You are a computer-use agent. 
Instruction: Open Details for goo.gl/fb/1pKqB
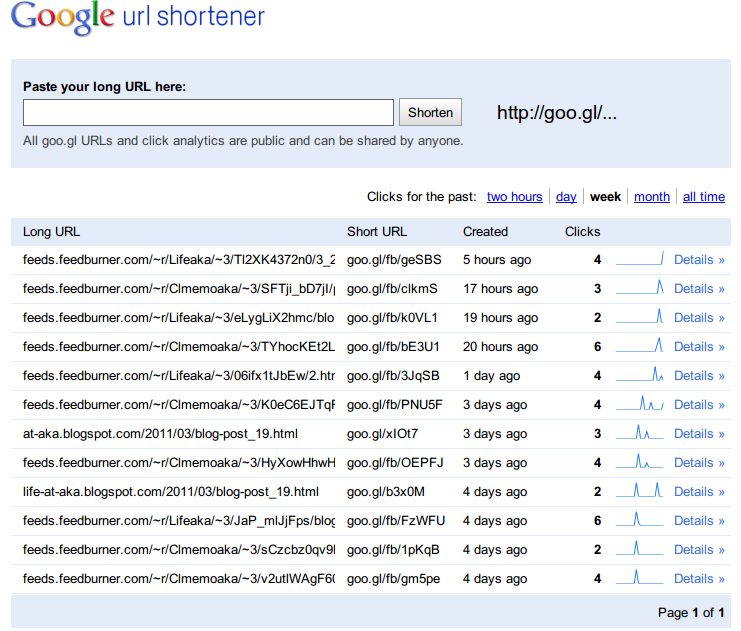tap(699, 550)
